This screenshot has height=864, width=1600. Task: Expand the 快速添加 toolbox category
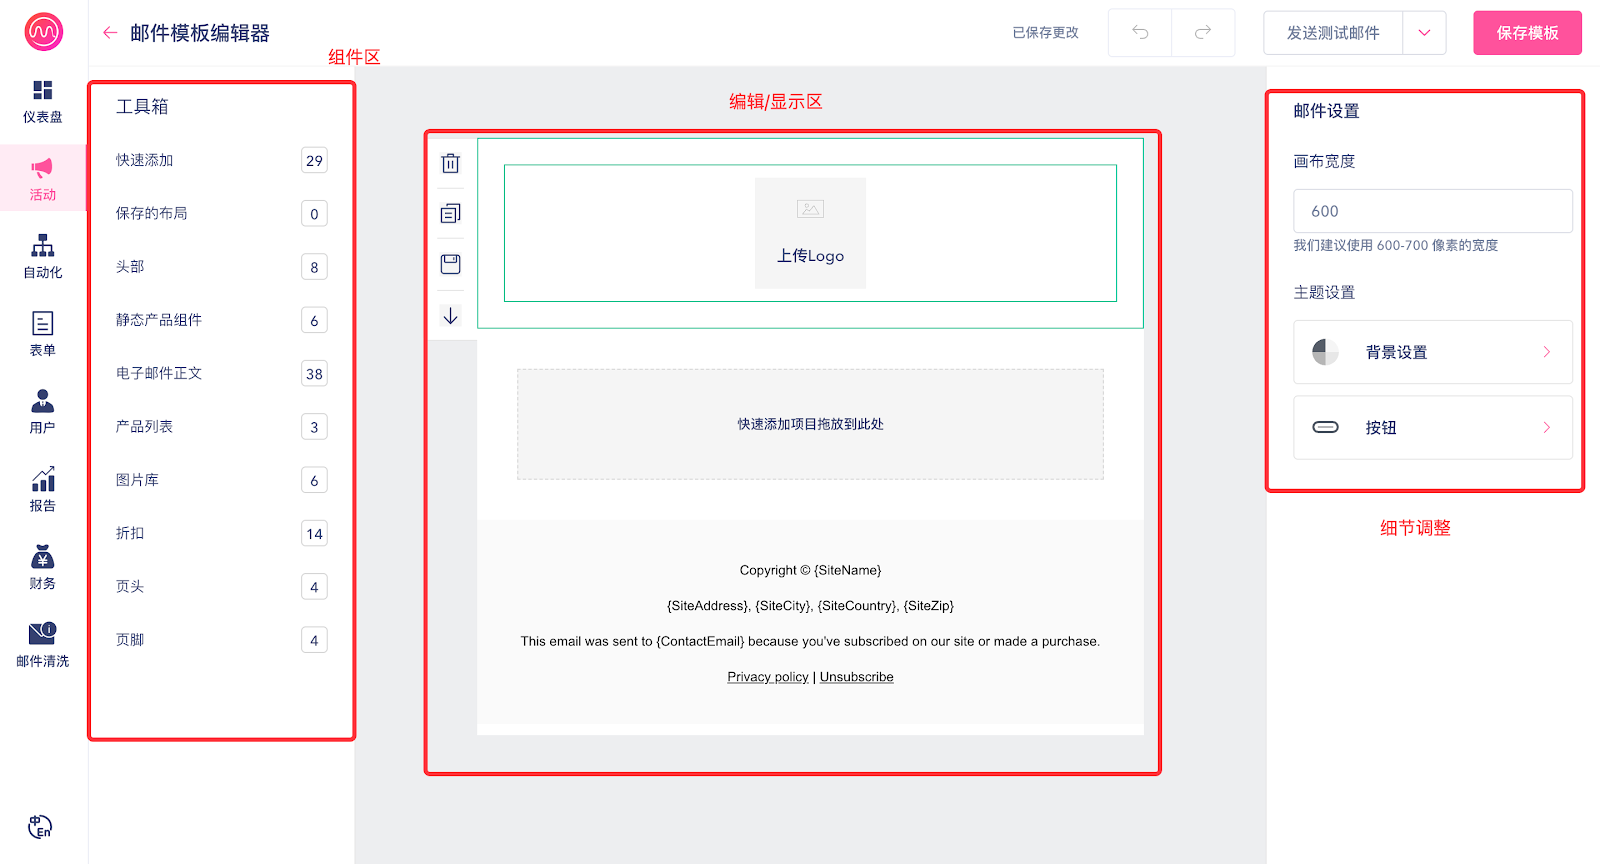(x=220, y=160)
